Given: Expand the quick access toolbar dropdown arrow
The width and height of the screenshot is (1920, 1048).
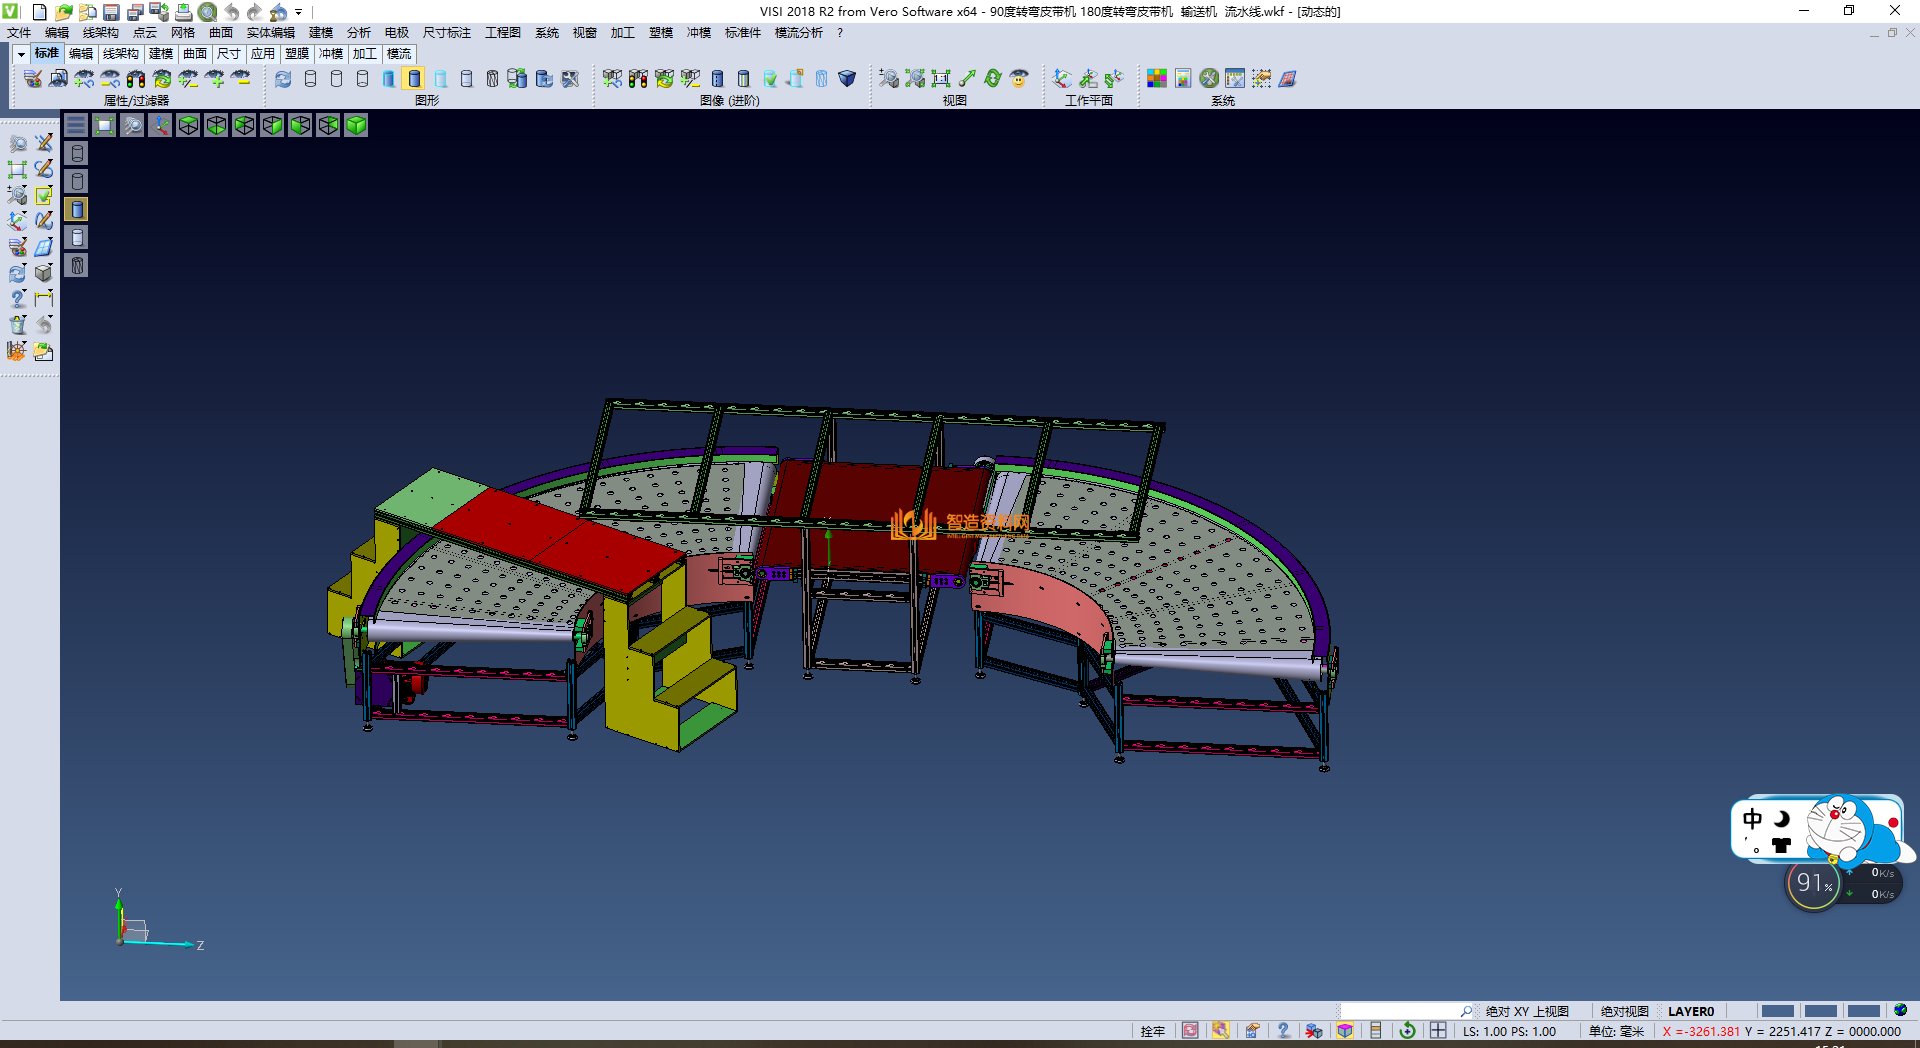Looking at the screenshot, I should pos(299,12).
